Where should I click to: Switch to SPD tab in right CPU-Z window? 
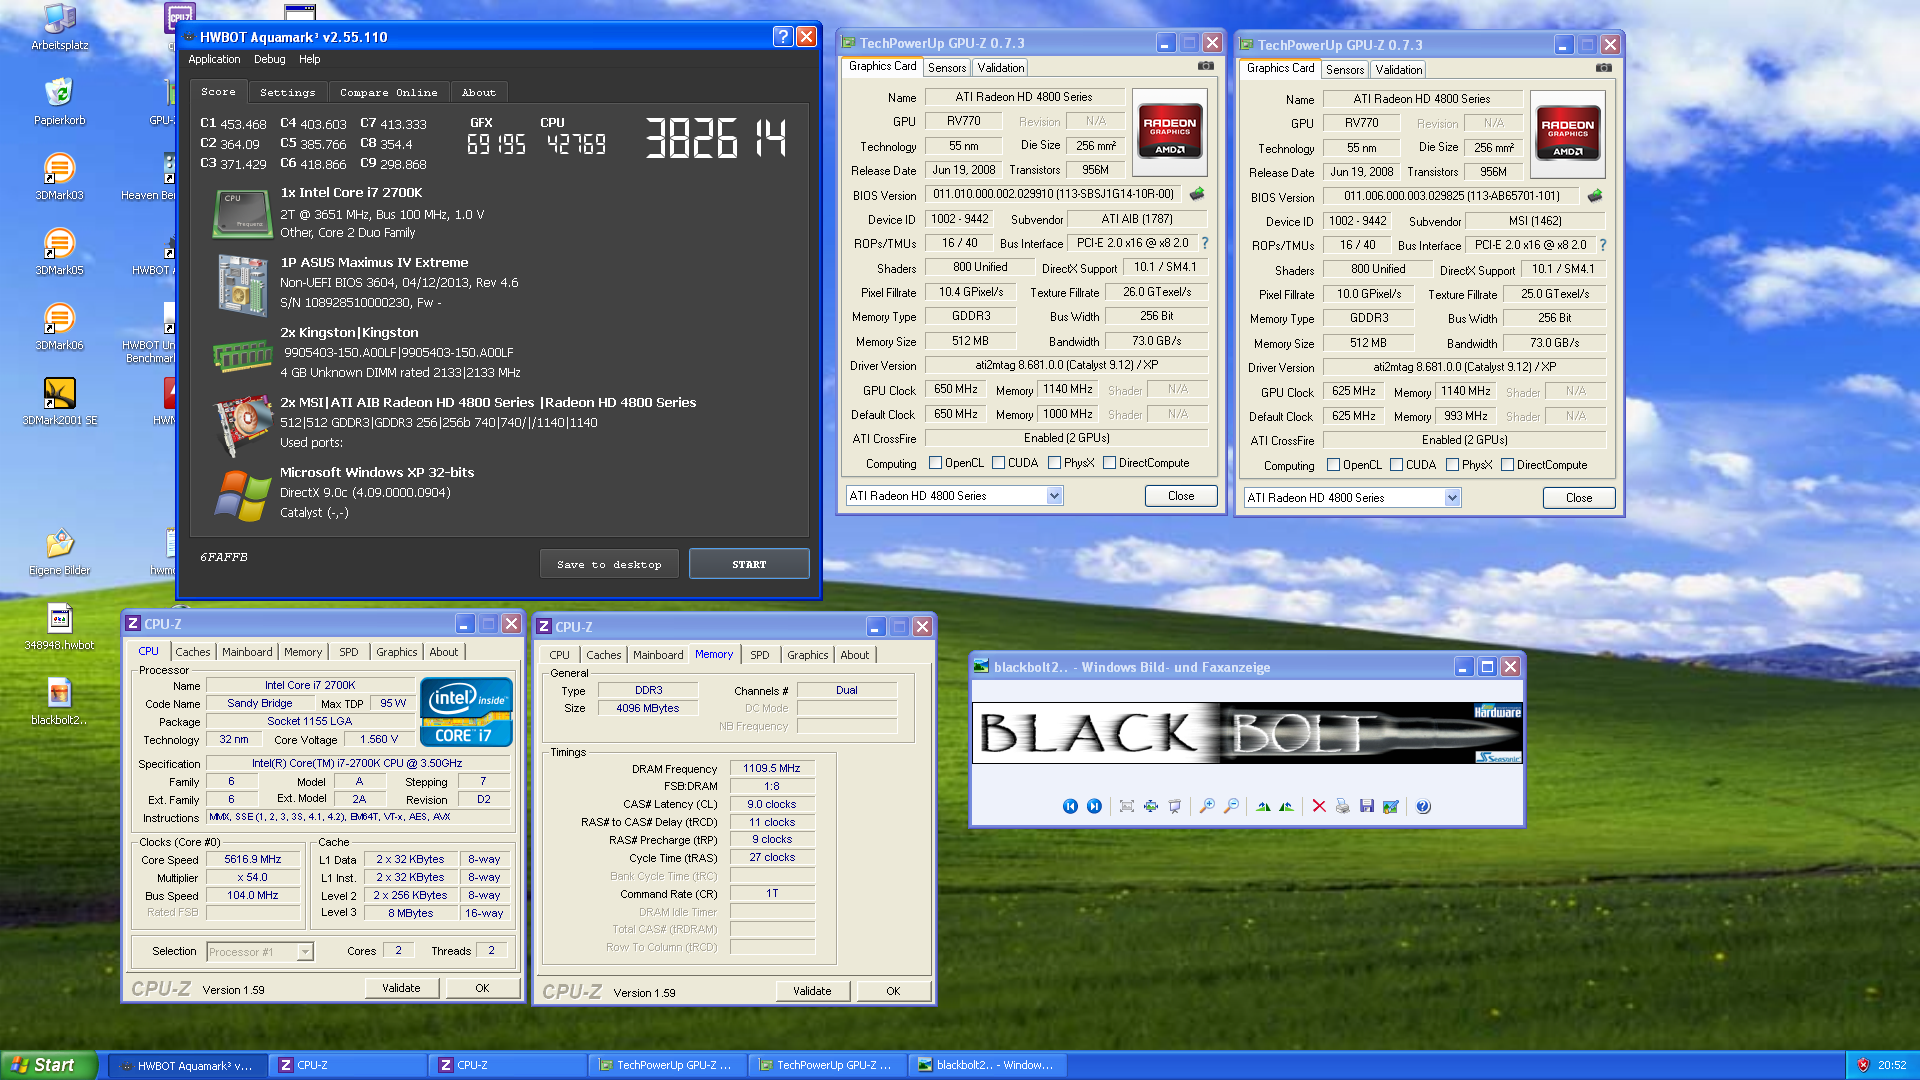[760, 655]
